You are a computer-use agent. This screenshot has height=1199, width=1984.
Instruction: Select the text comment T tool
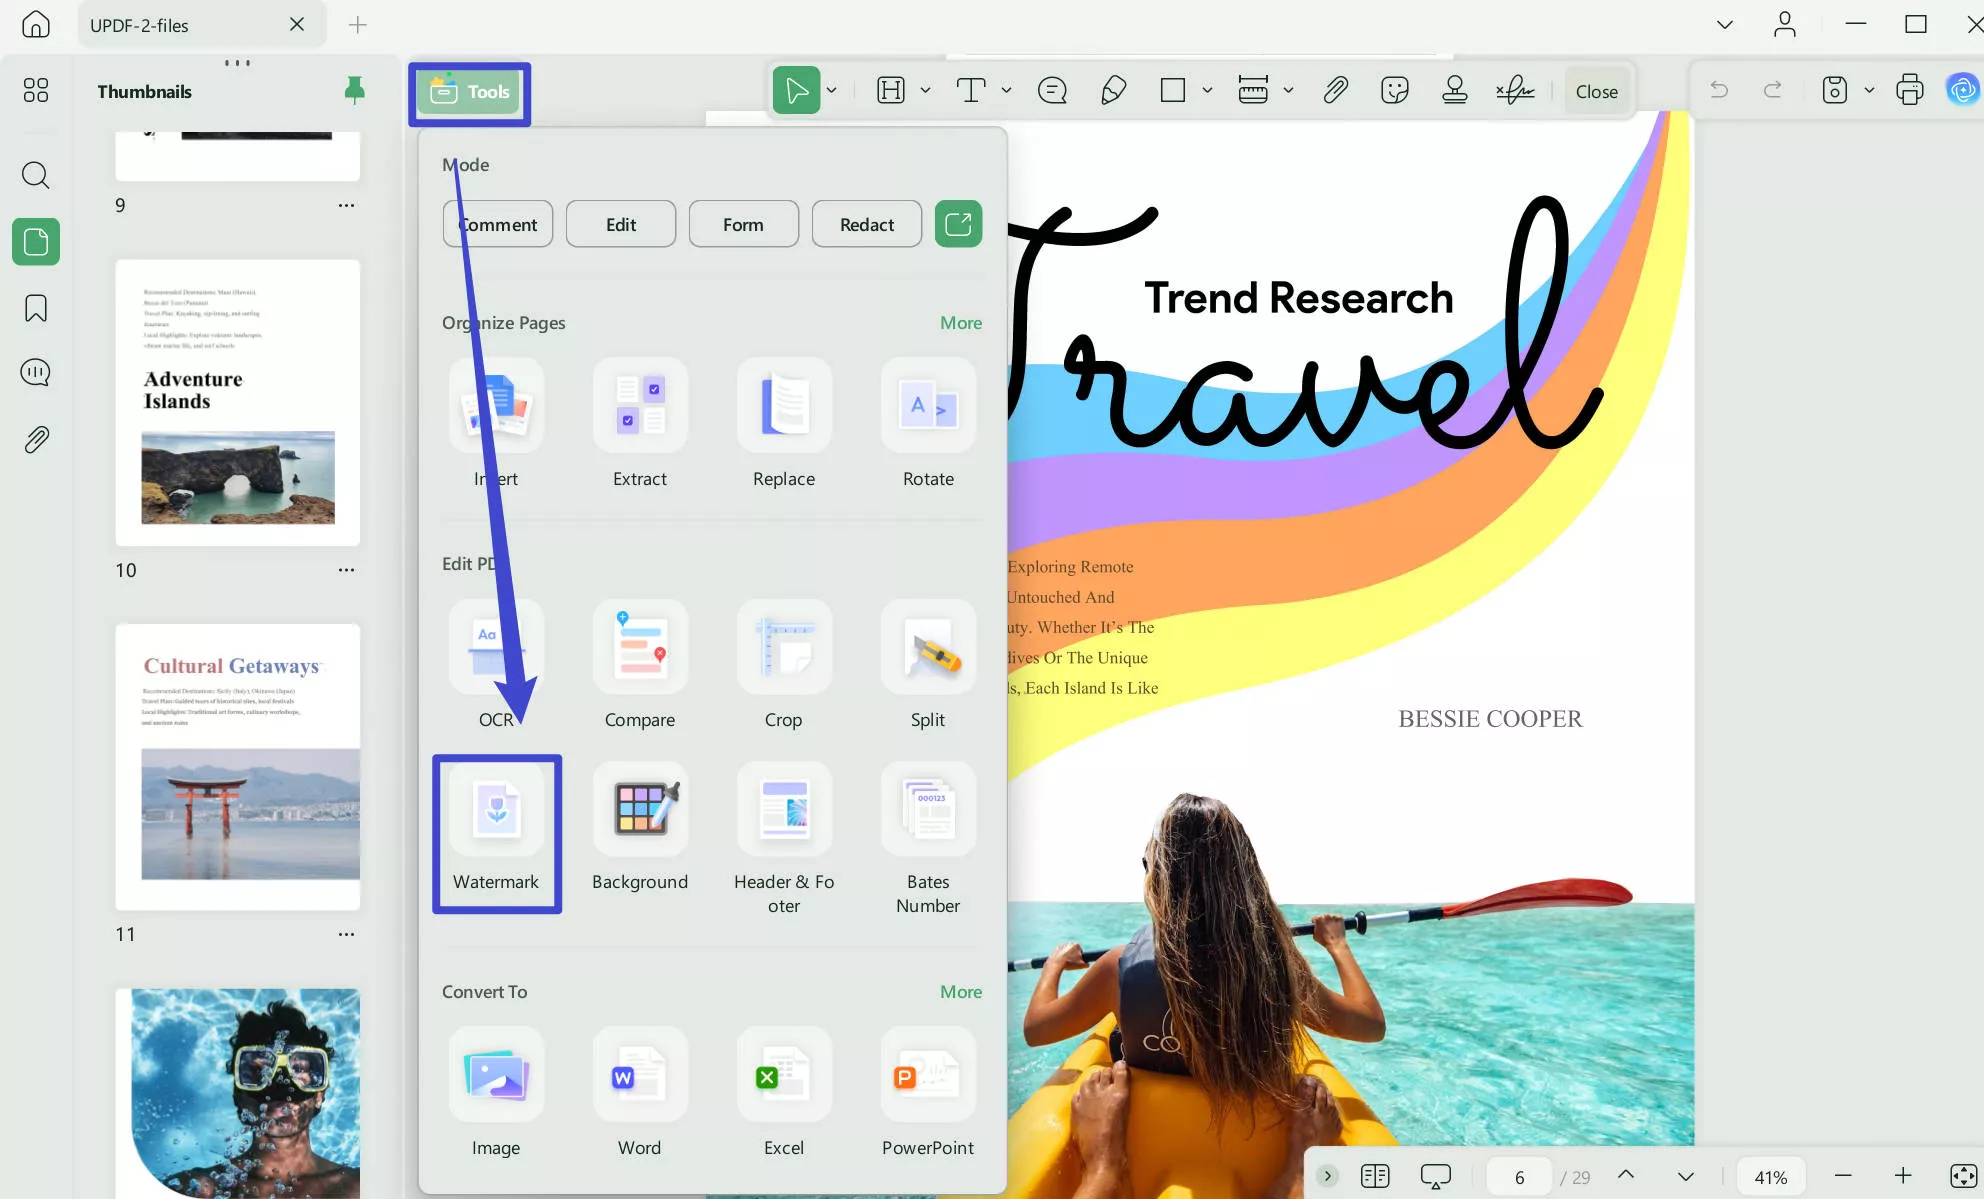pyautogui.click(x=971, y=90)
